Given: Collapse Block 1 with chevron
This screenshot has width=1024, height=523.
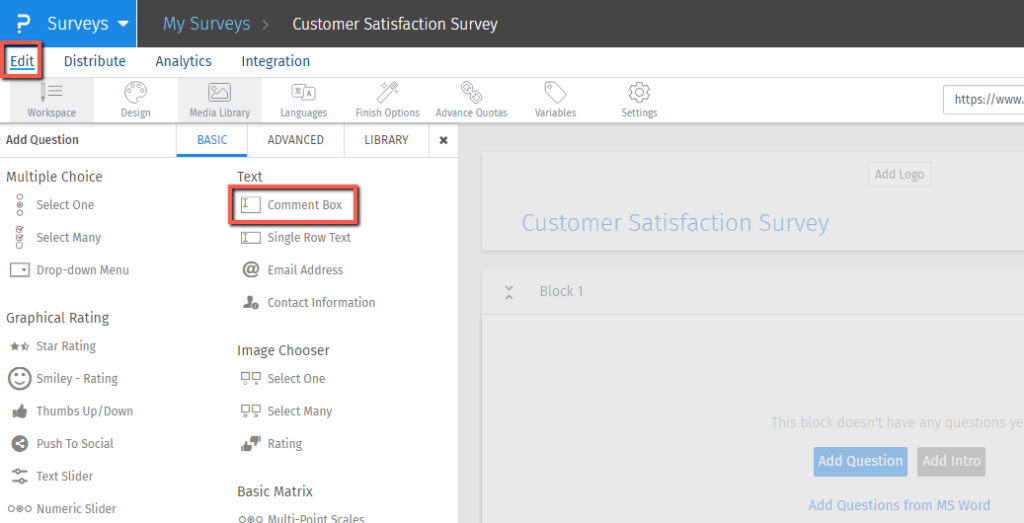Looking at the screenshot, I should 509,292.
